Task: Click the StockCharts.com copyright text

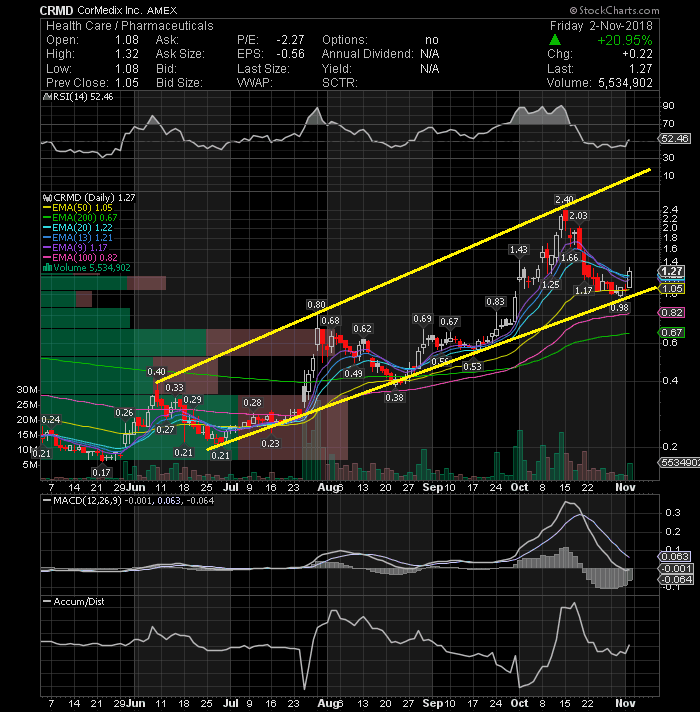Action: tap(614, 10)
